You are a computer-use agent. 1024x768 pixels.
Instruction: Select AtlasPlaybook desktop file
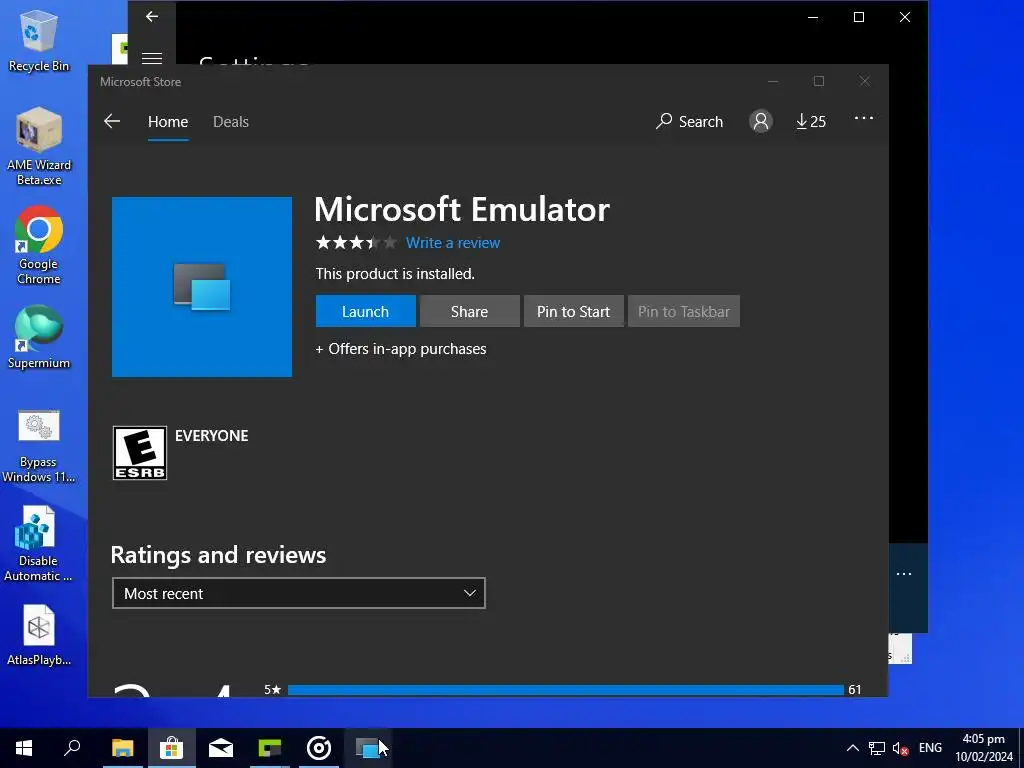pyautogui.click(x=39, y=635)
